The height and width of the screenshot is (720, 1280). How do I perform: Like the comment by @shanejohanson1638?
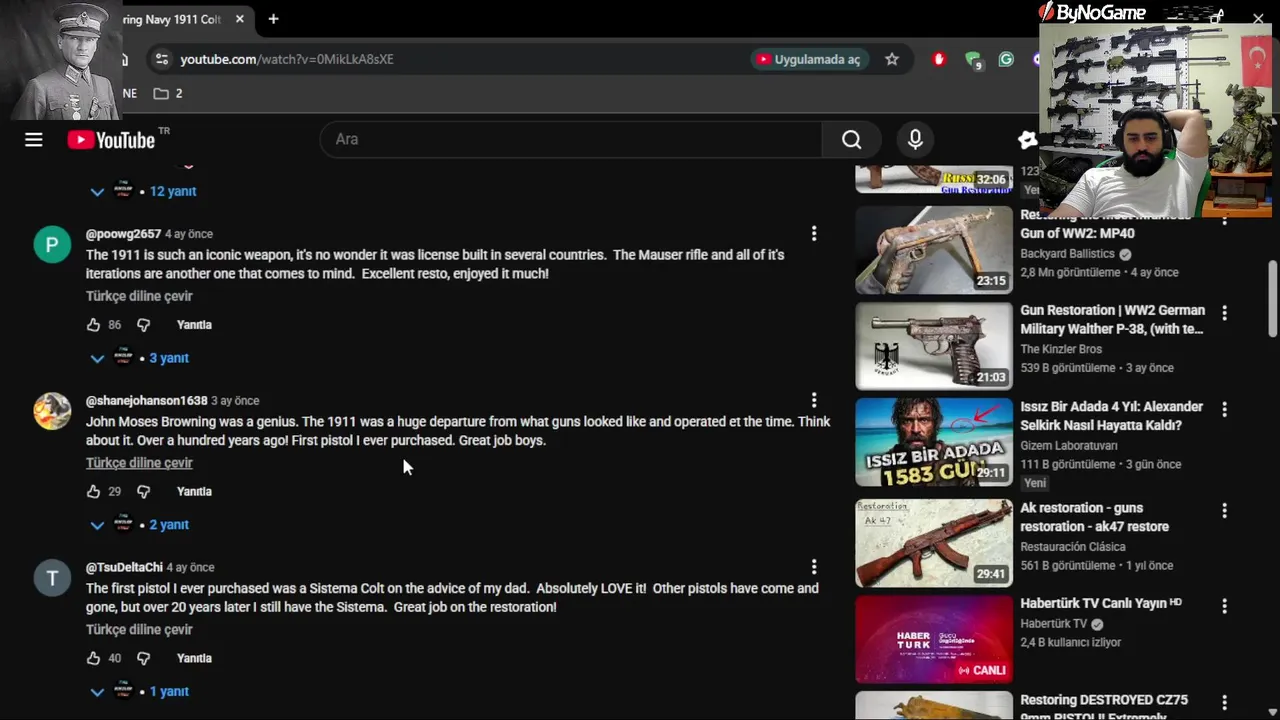click(x=93, y=492)
